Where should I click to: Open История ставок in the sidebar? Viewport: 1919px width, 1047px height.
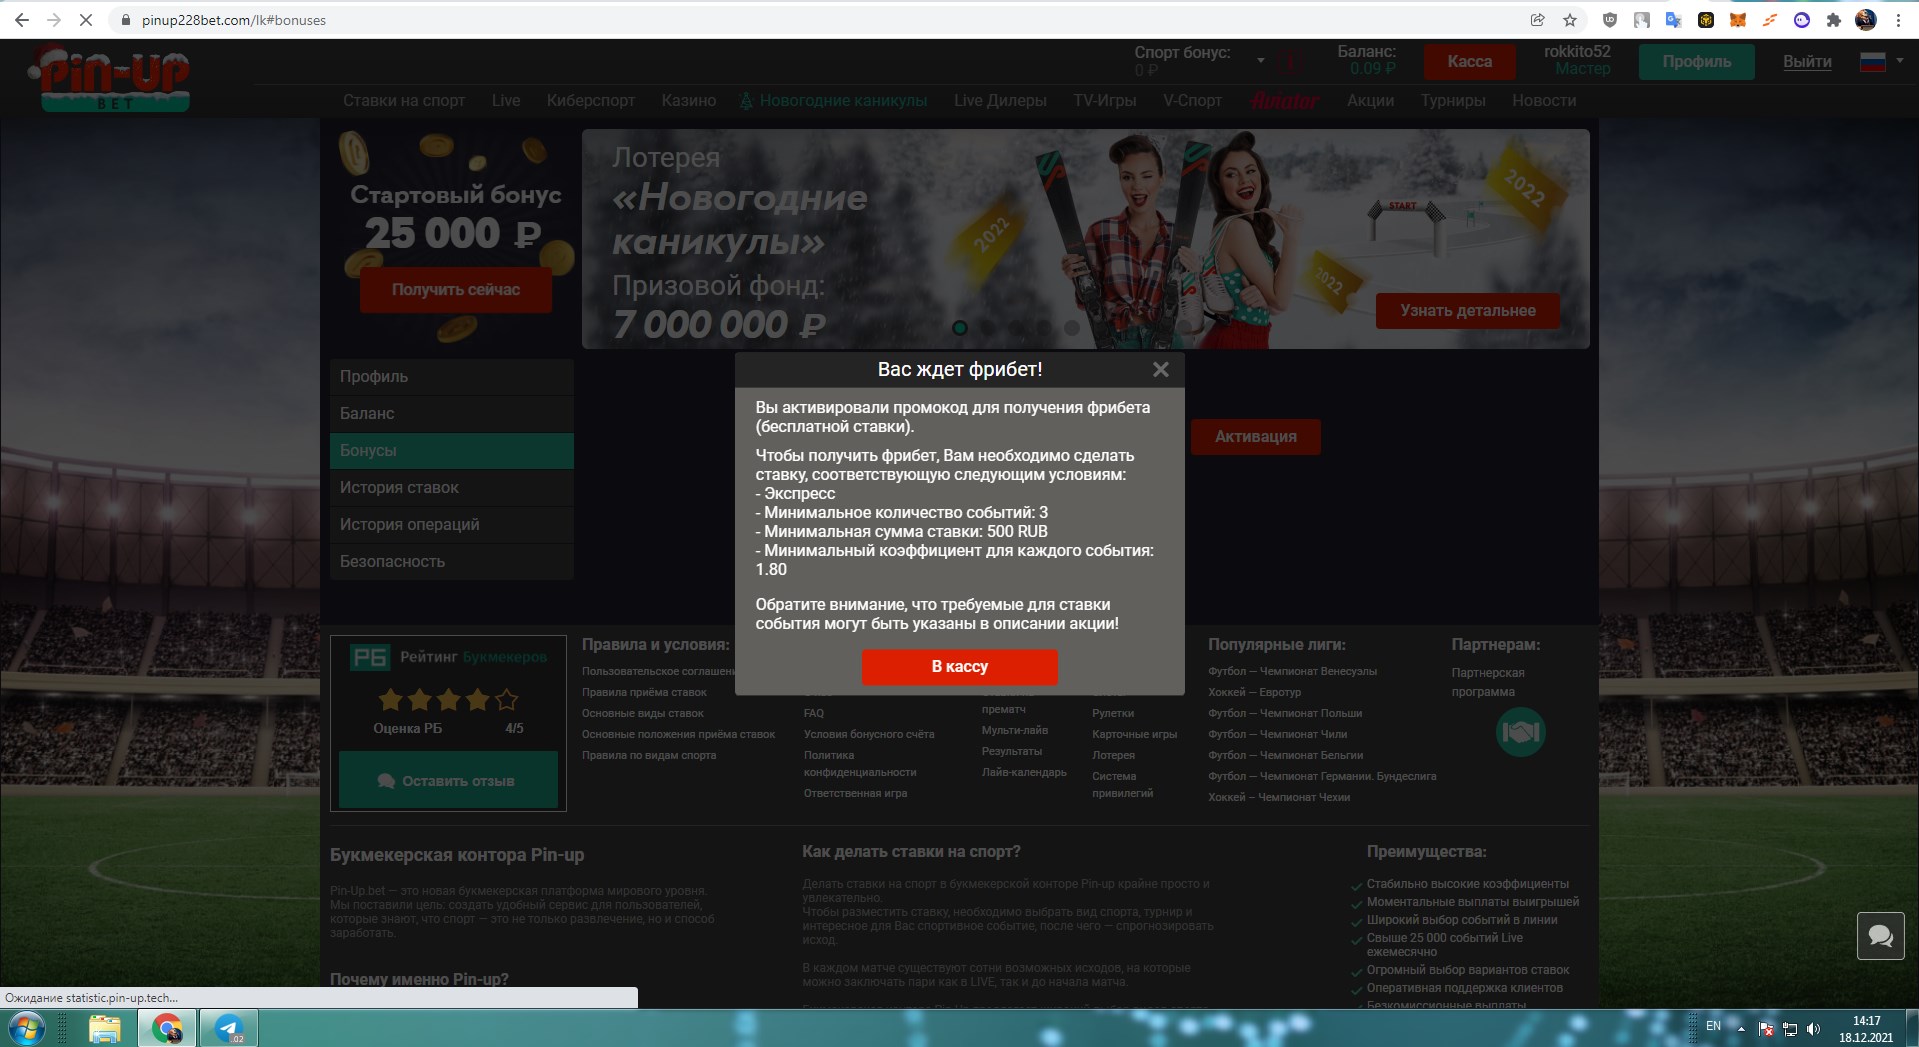452,488
